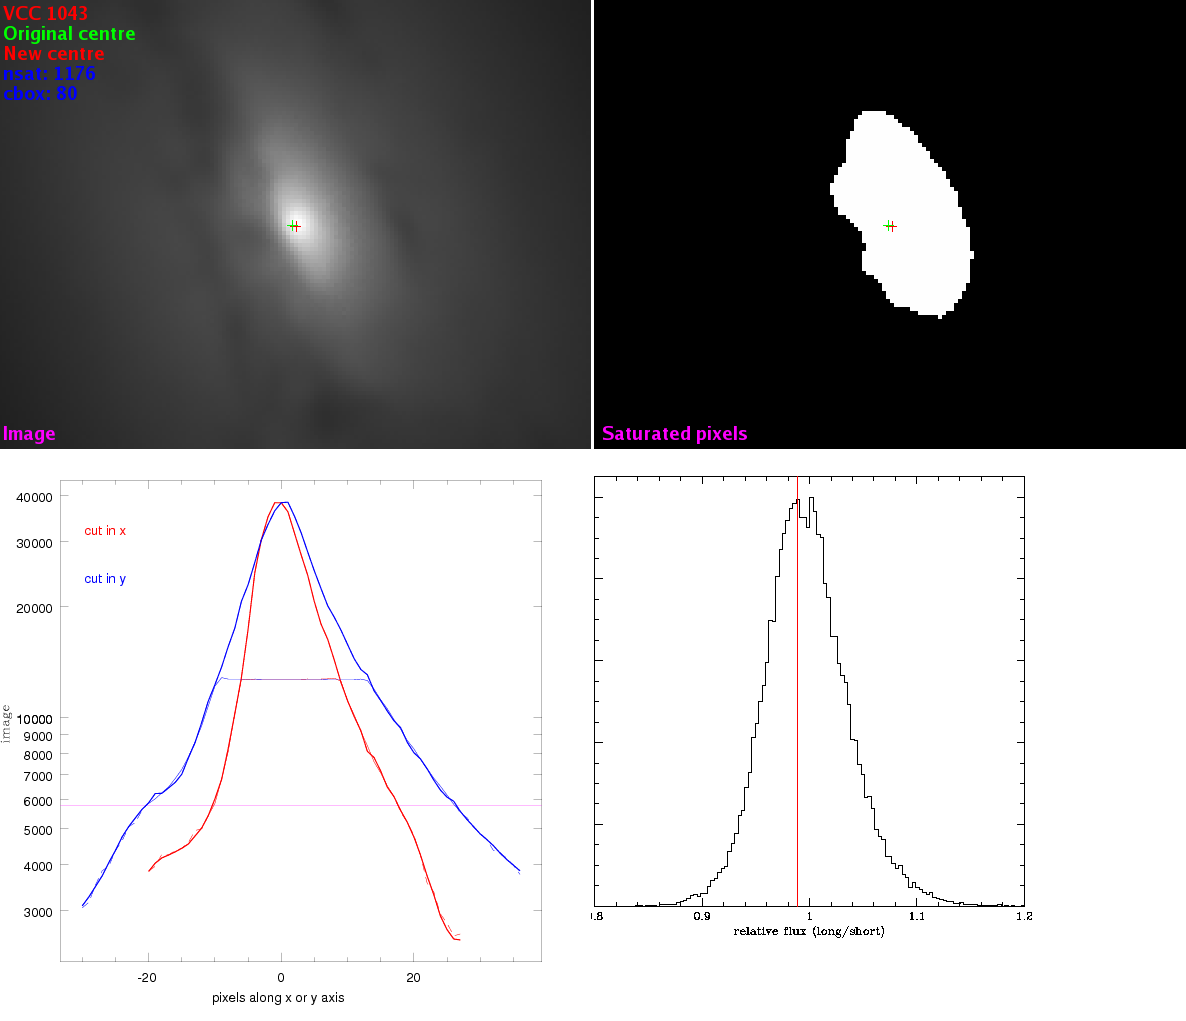Click the 1.1 tick label on histogram axis
Screen dimensions: 1186x1021
[x=916, y=915]
